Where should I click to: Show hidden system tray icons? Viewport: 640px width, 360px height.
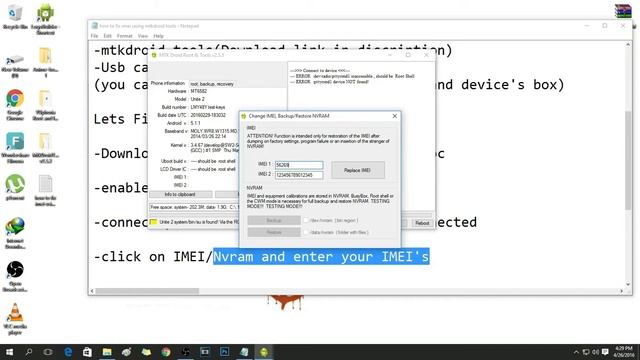[x=576, y=352]
